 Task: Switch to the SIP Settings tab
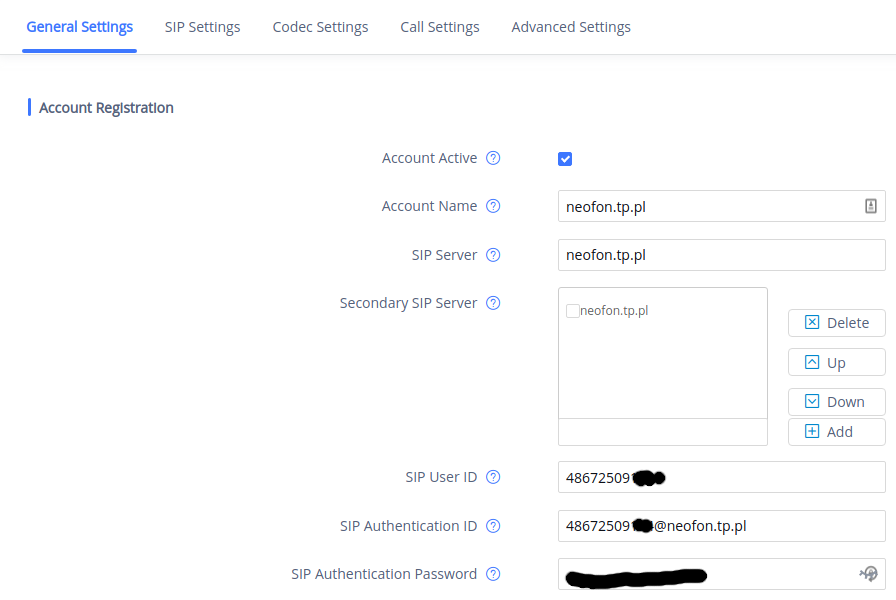[202, 27]
